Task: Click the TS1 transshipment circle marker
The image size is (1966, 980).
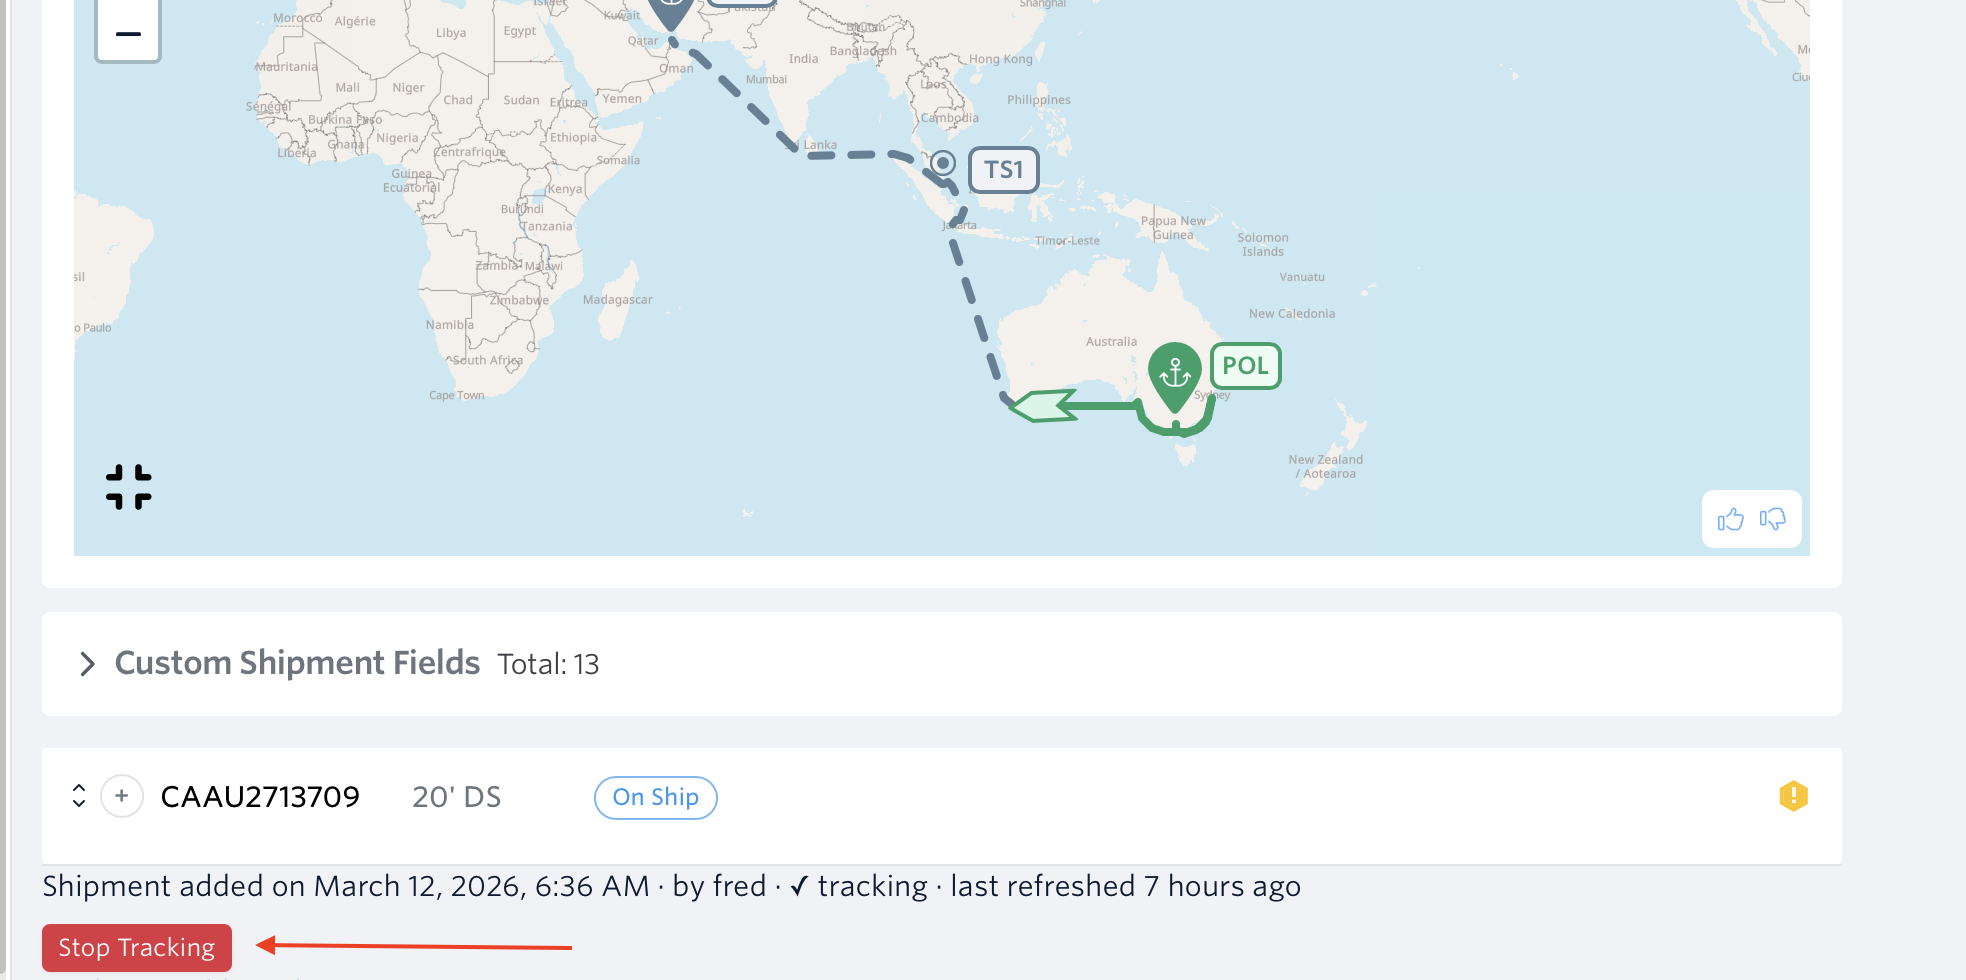Action: 942,163
